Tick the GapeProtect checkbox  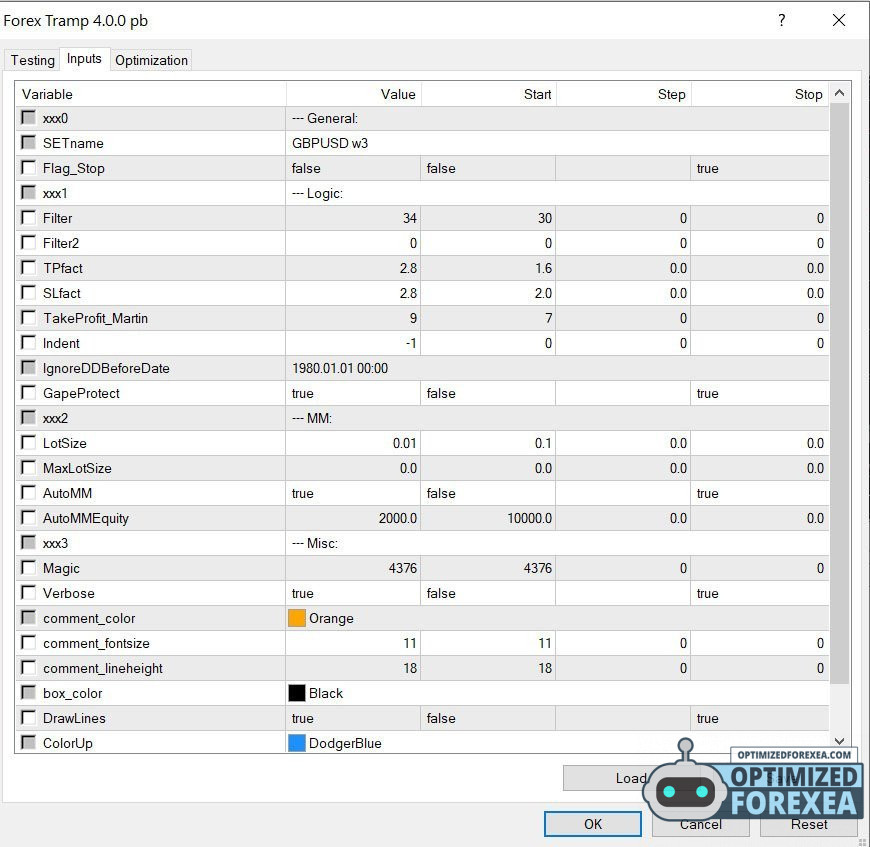tap(28, 393)
